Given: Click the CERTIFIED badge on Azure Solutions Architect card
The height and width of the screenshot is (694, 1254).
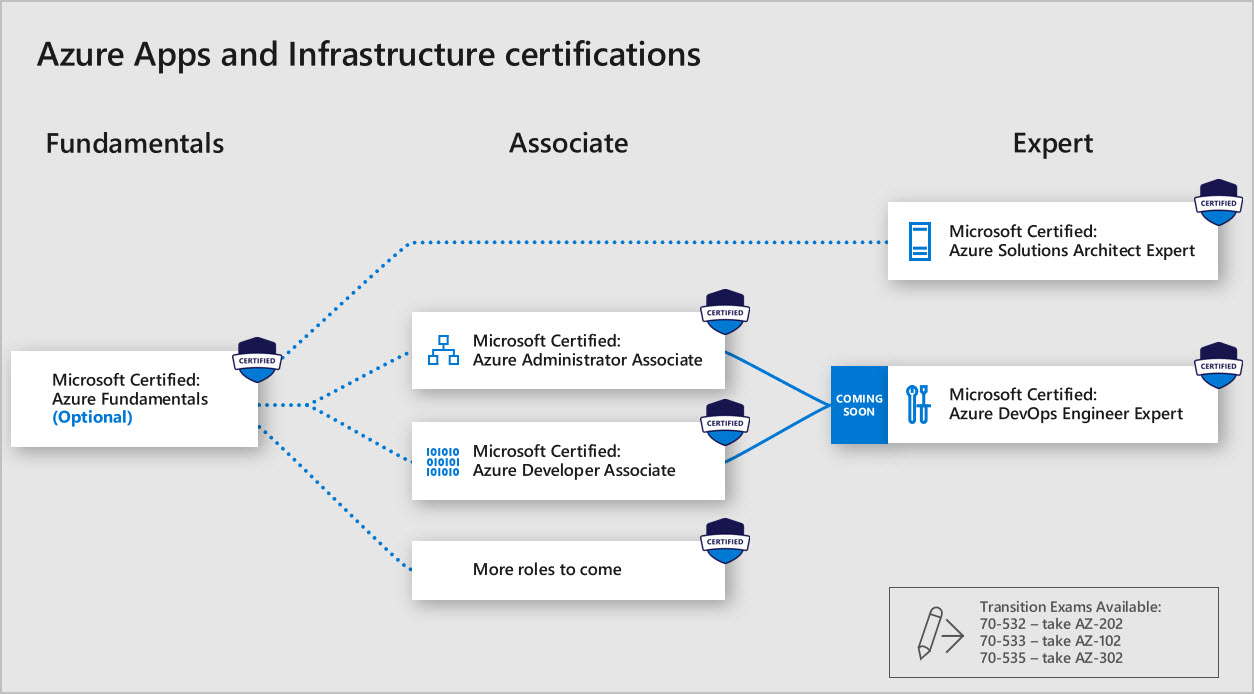Looking at the screenshot, I should [1218, 202].
